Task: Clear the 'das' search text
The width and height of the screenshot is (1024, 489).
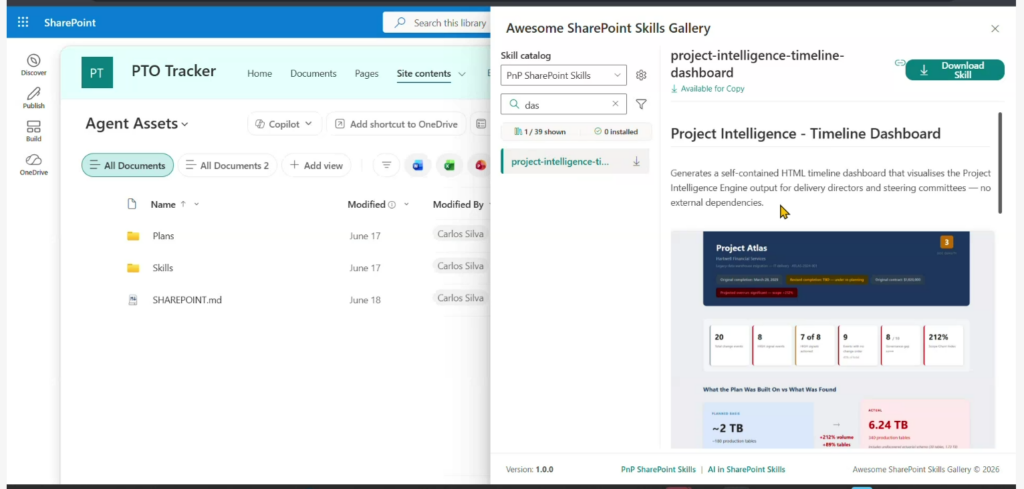Action: tap(615, 104)
